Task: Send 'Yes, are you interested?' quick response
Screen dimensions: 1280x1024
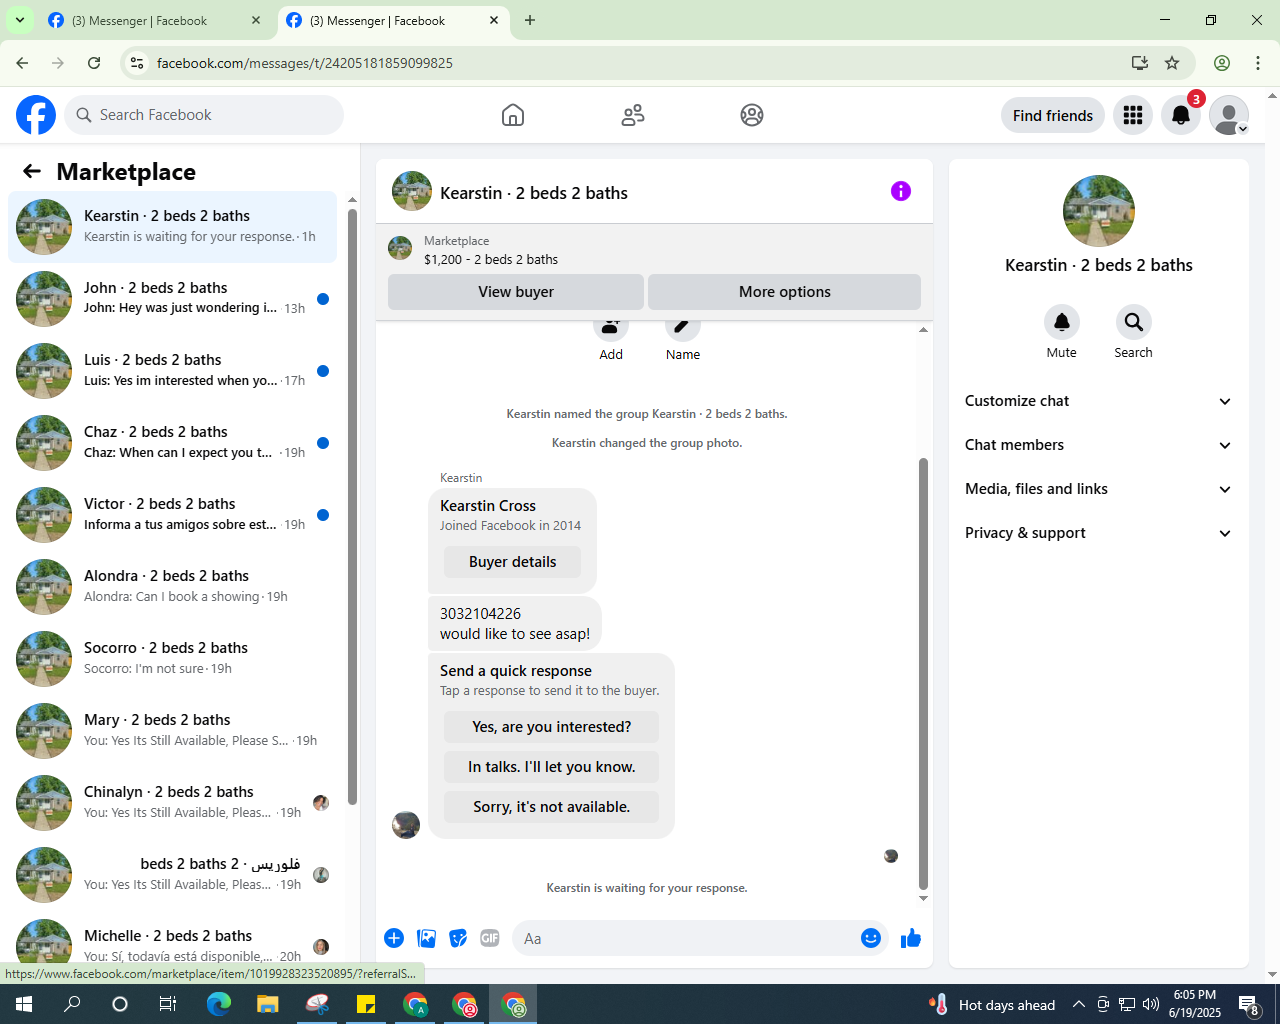Action: point(552,727)
